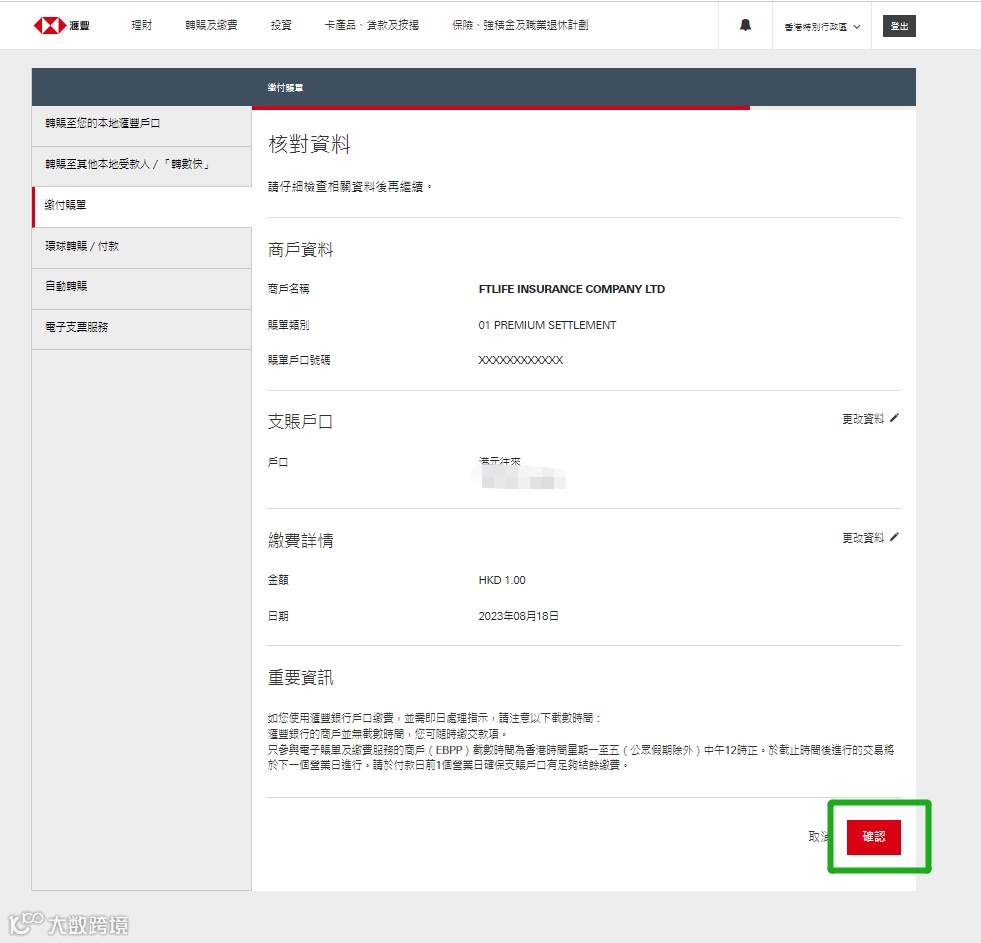Click the red 確認 confirm button
Viewport: 981px width, 943px height.
pyautogui.click(x=873, y=837)
